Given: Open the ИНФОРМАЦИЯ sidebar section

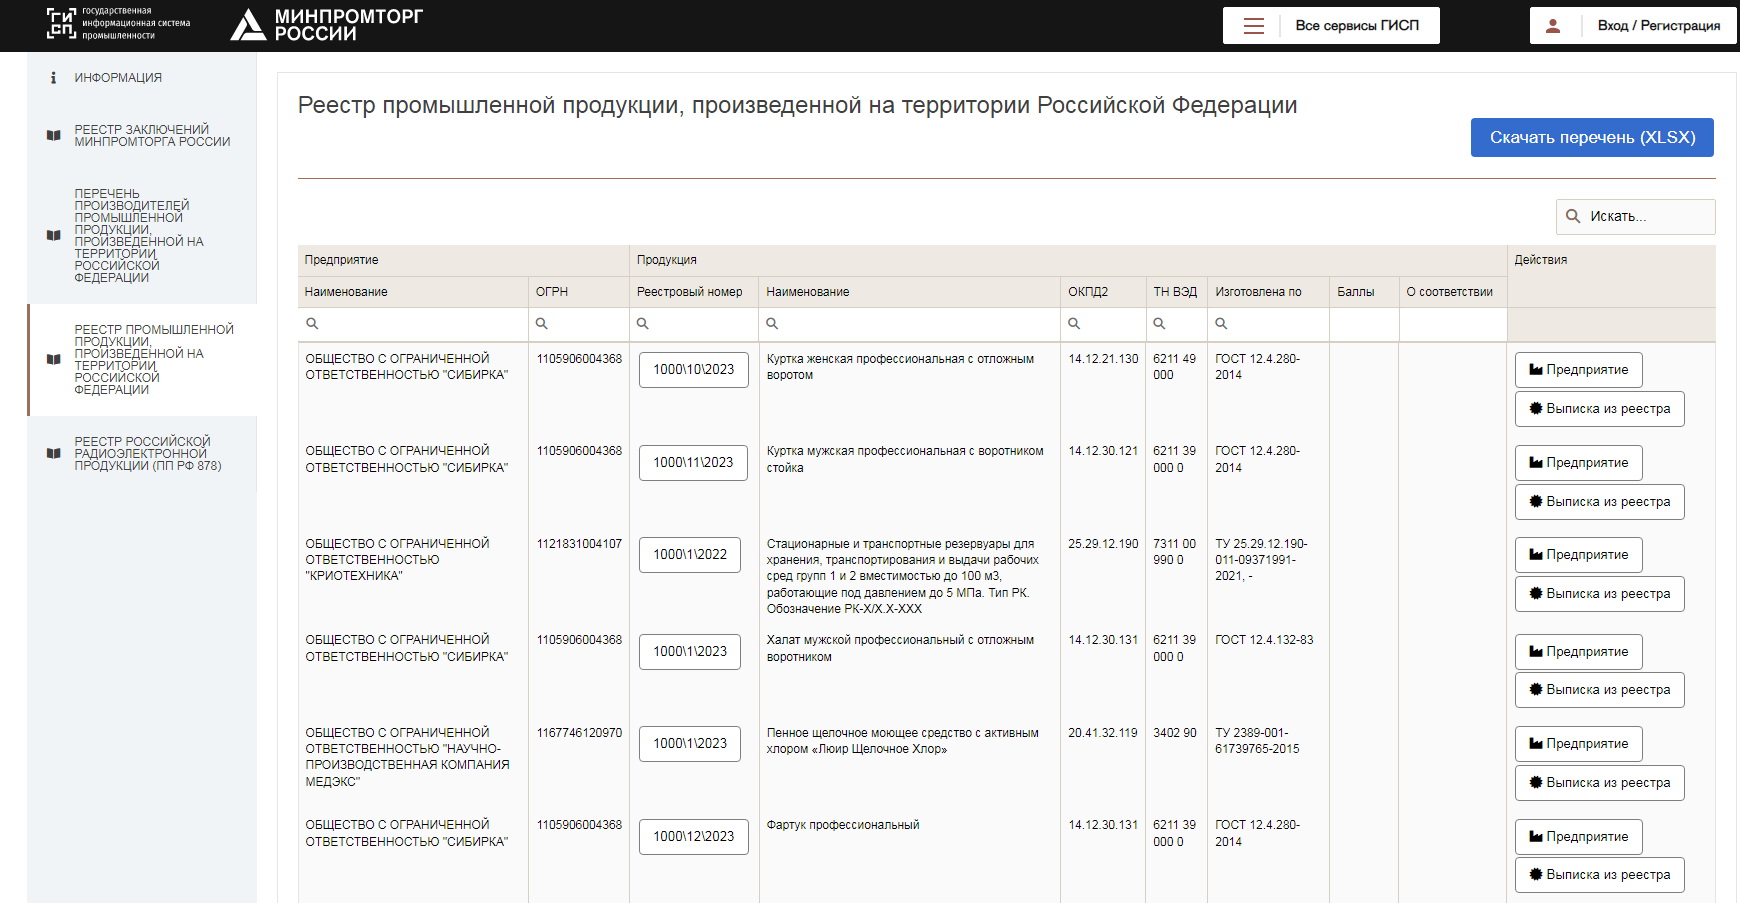Looking at the screenshot, I should 142,78.
